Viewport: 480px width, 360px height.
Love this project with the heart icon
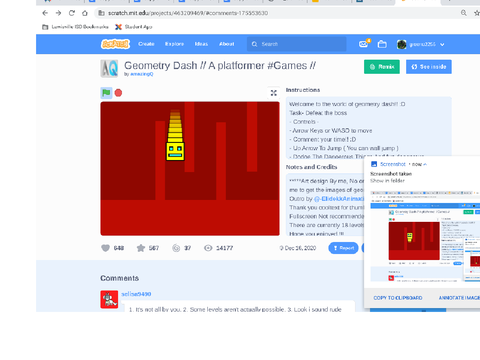tap(106, 248)
